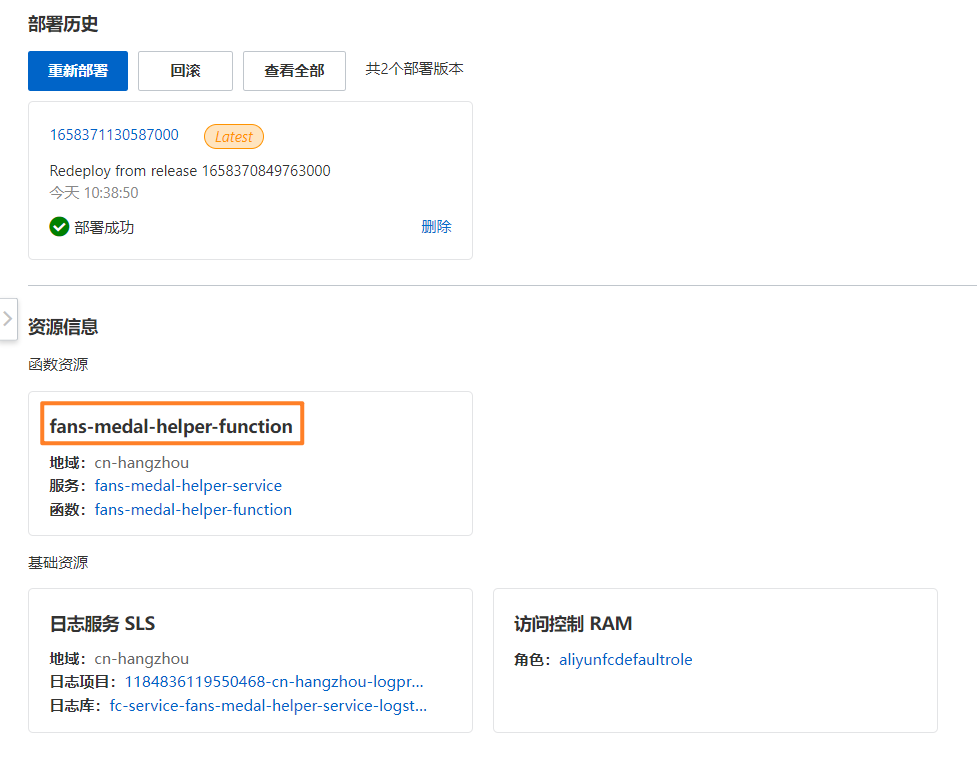This screenshot has width=977, height=773.
Task: Click the Redeploy from release description text
Action: click(x=190, y=171)
